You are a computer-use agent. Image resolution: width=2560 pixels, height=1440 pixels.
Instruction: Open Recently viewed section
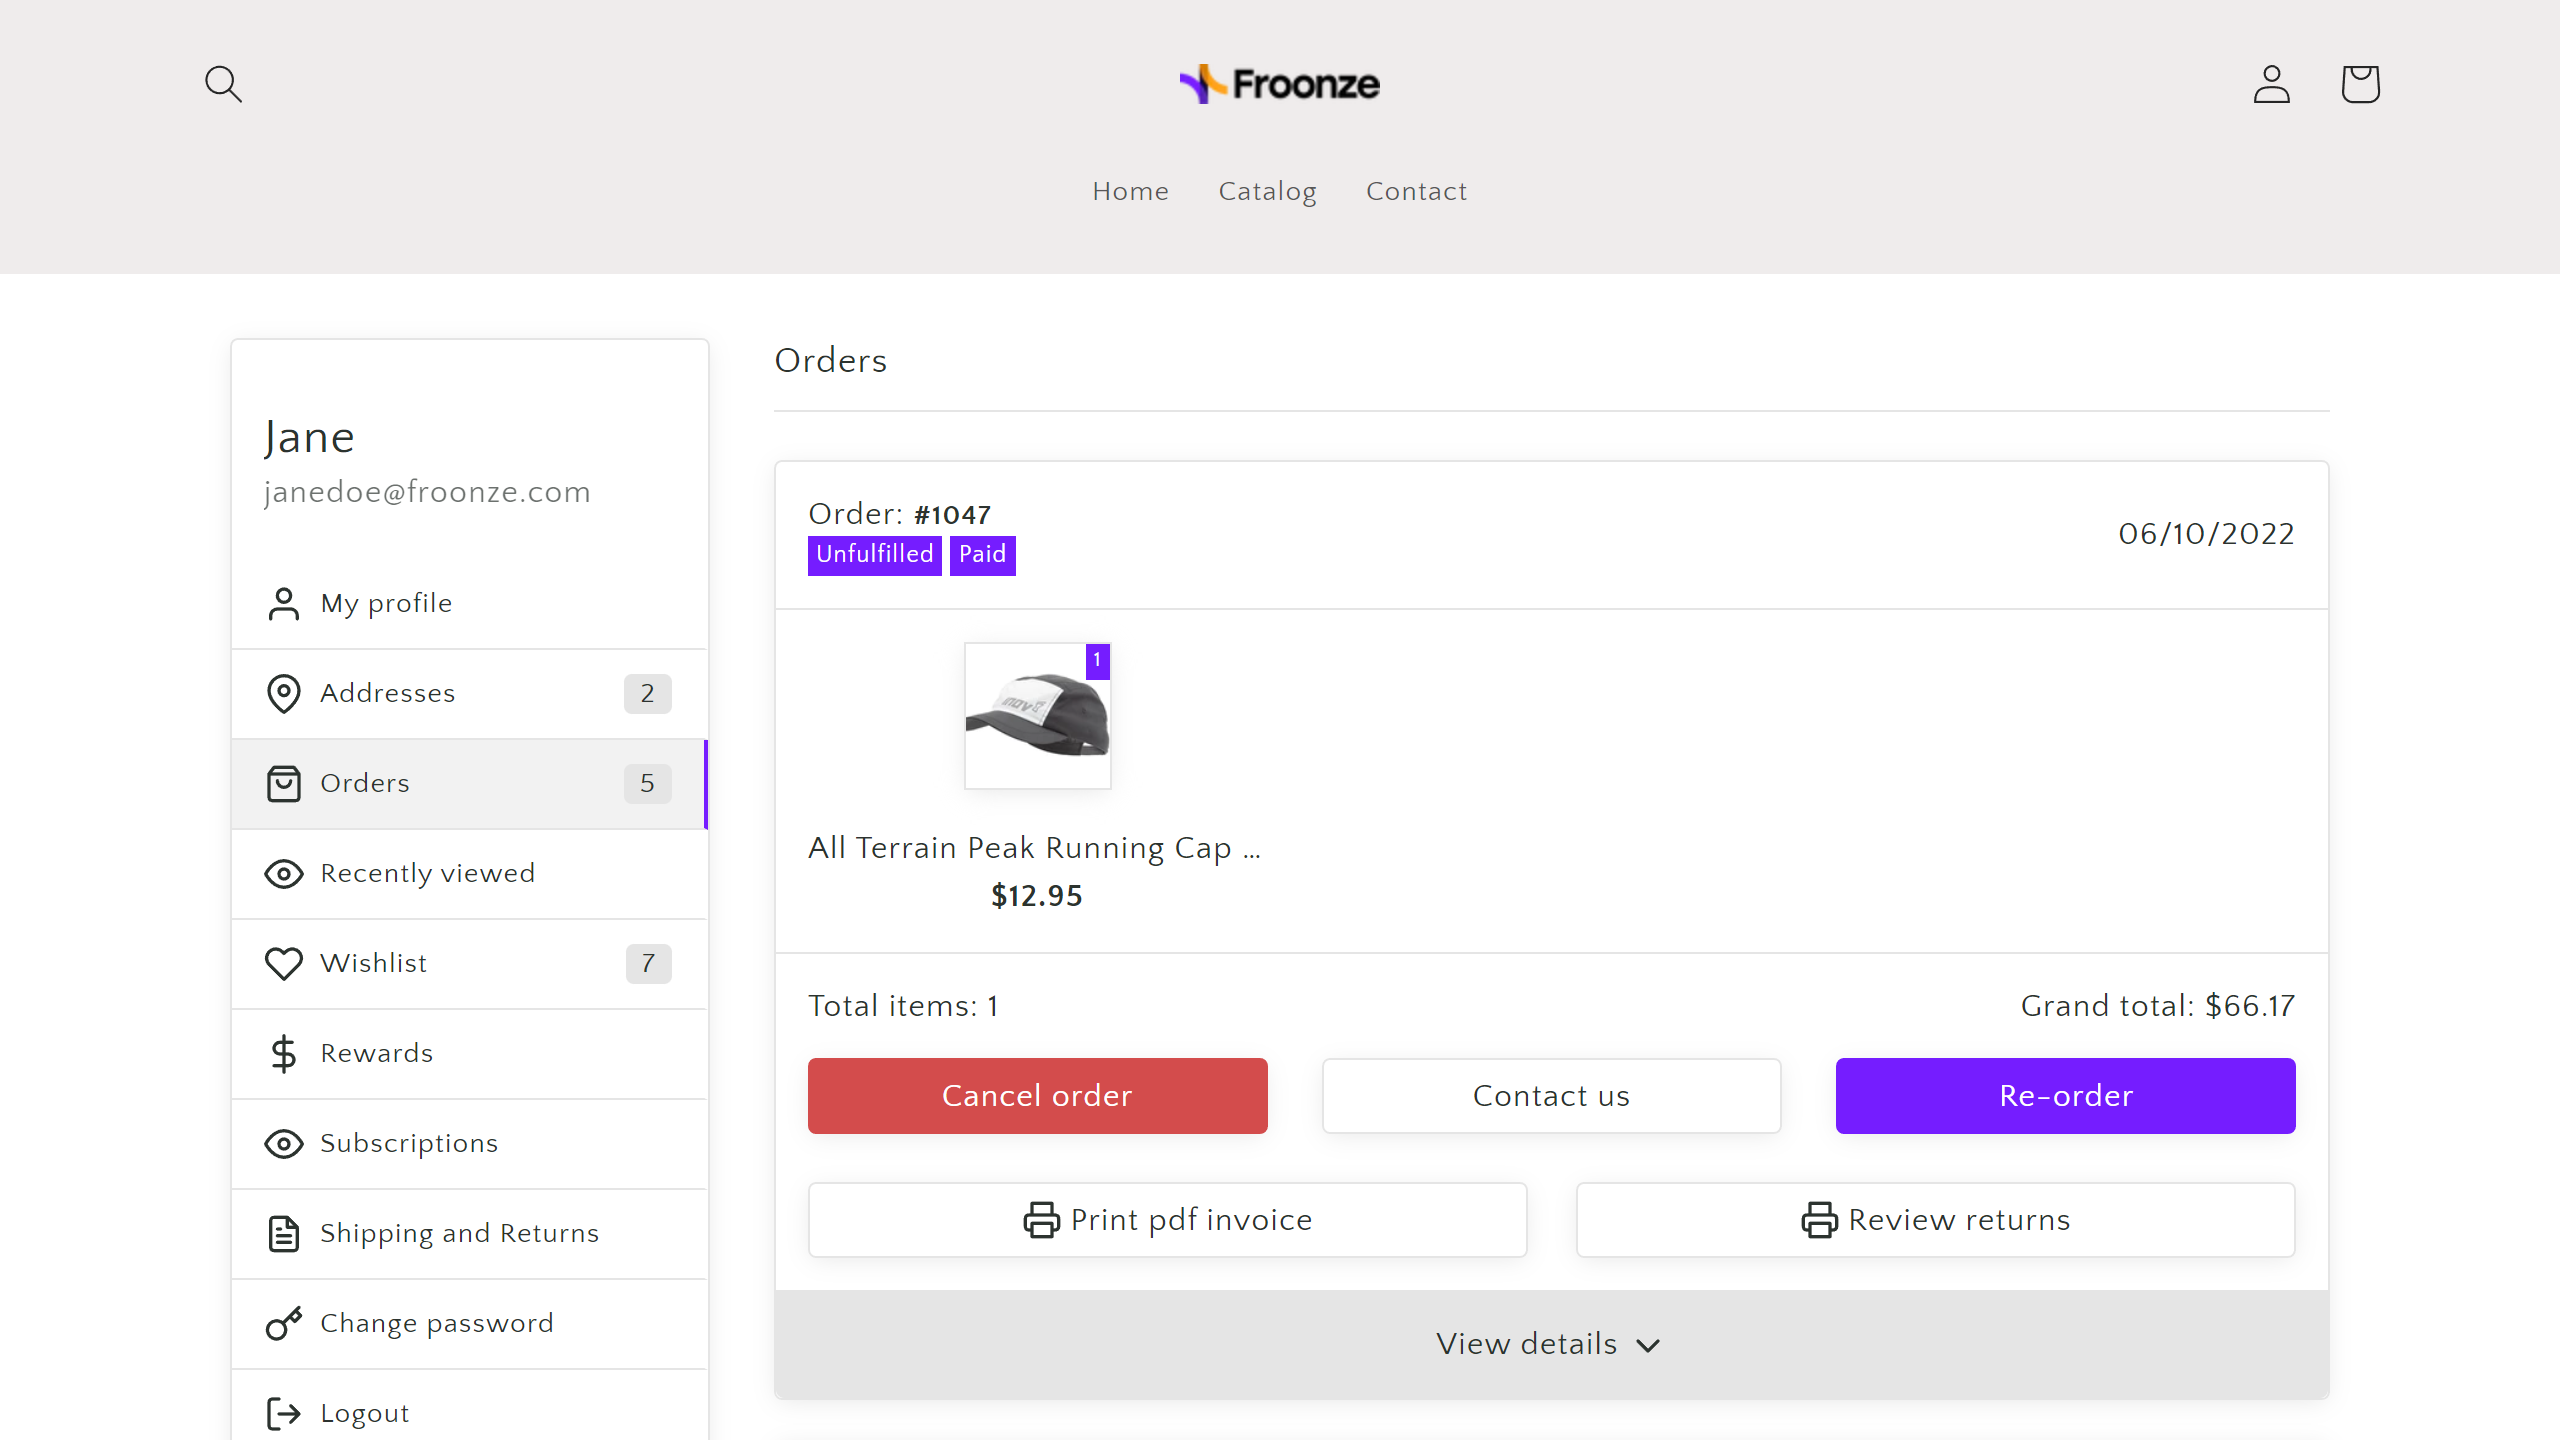click(469, 874)
